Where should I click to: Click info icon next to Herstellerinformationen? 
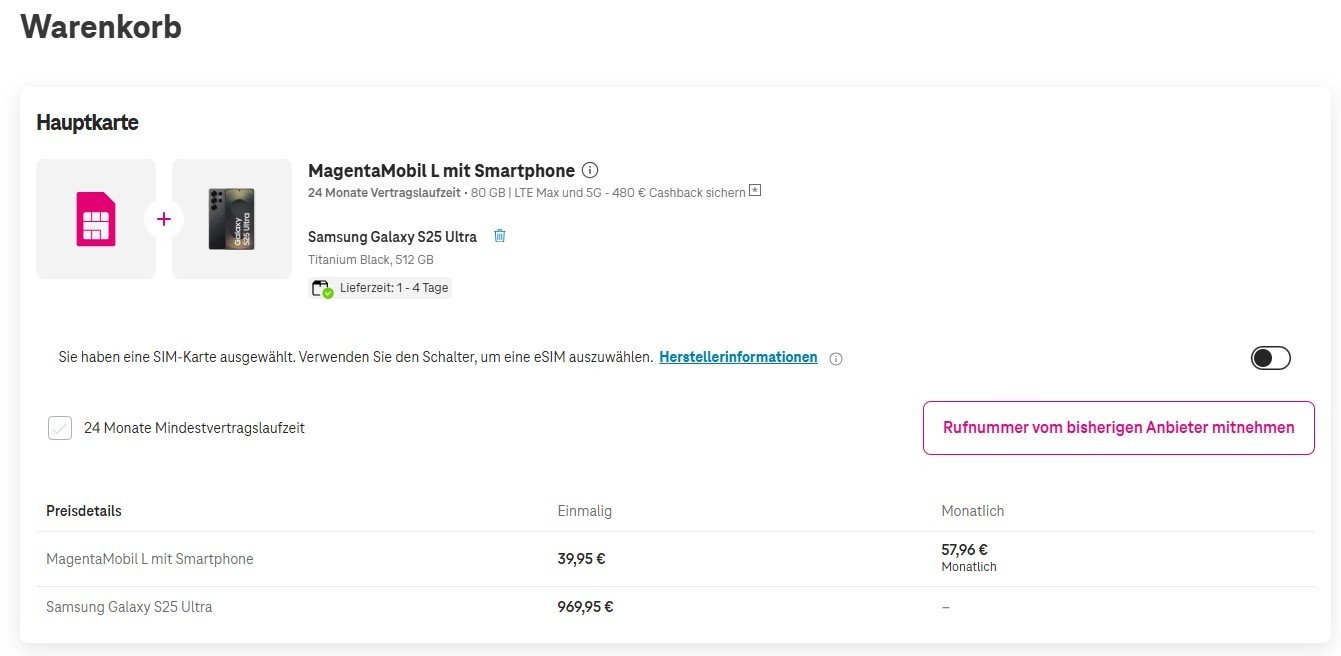836,359
